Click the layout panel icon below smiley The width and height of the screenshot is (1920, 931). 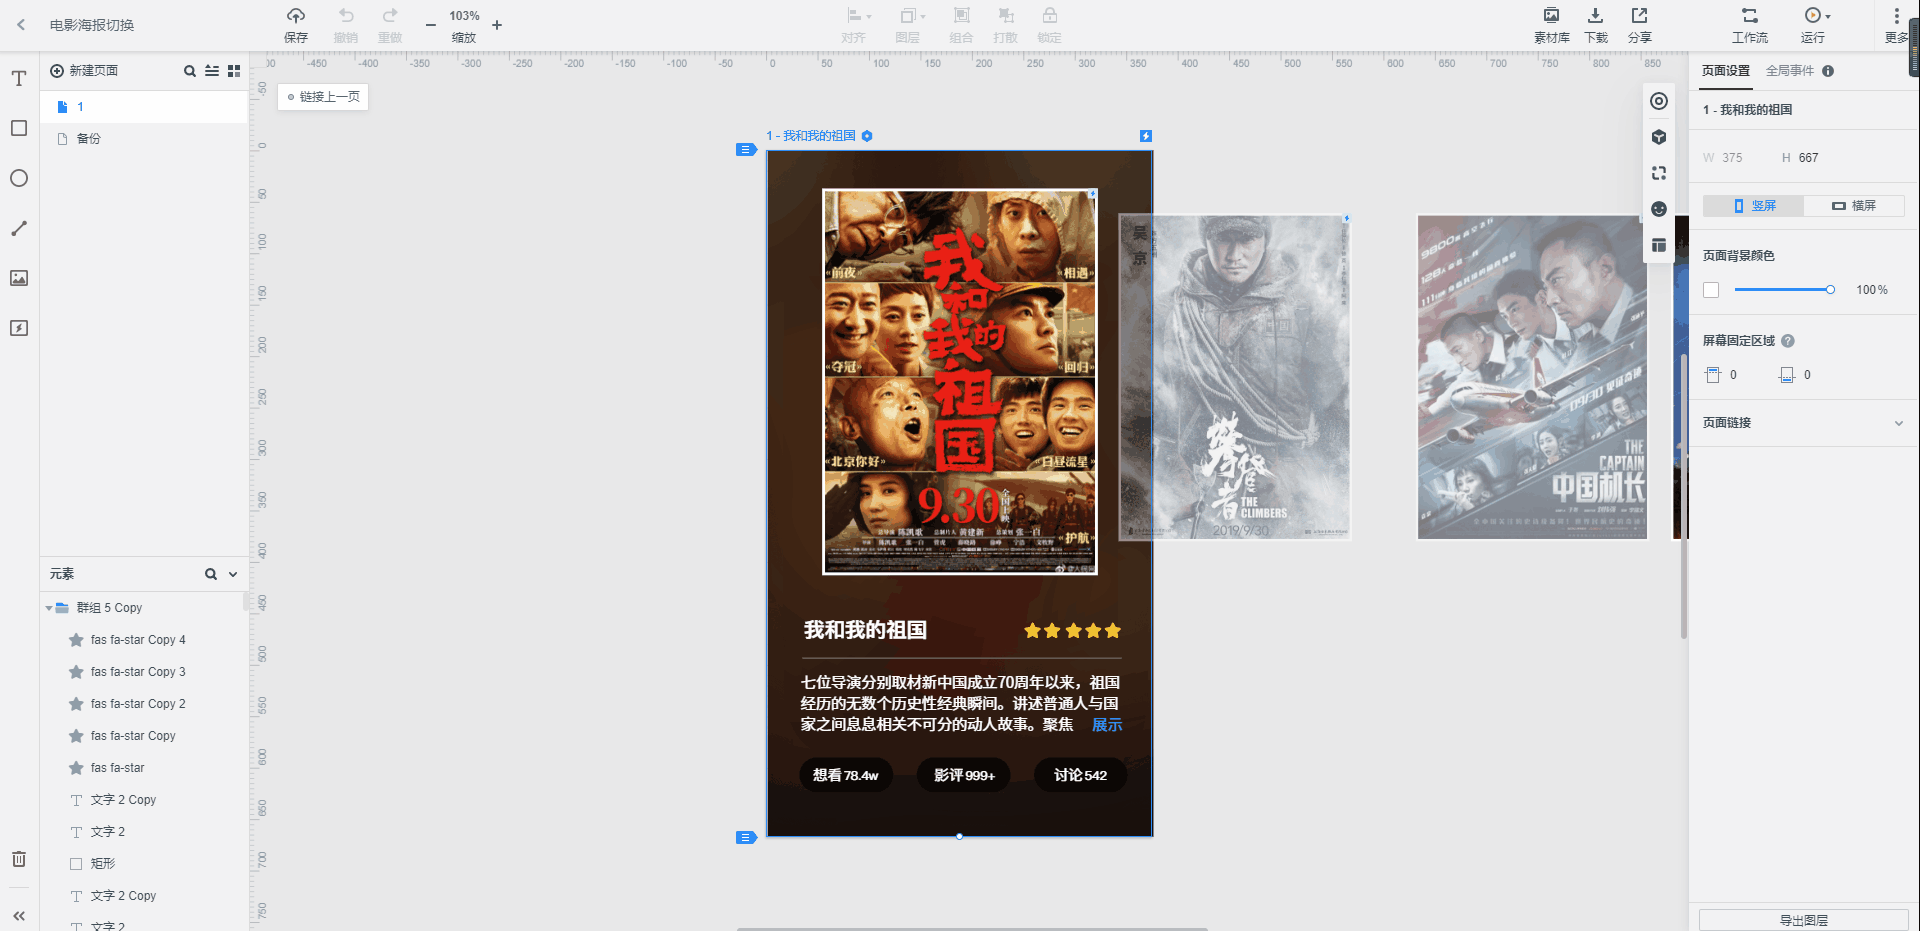click(x=1659, y=245)
